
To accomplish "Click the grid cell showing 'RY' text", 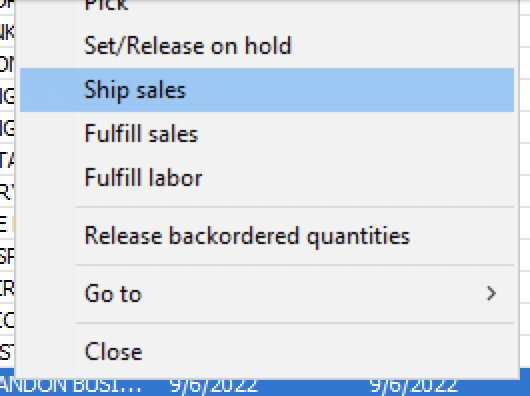I will 7,192.
